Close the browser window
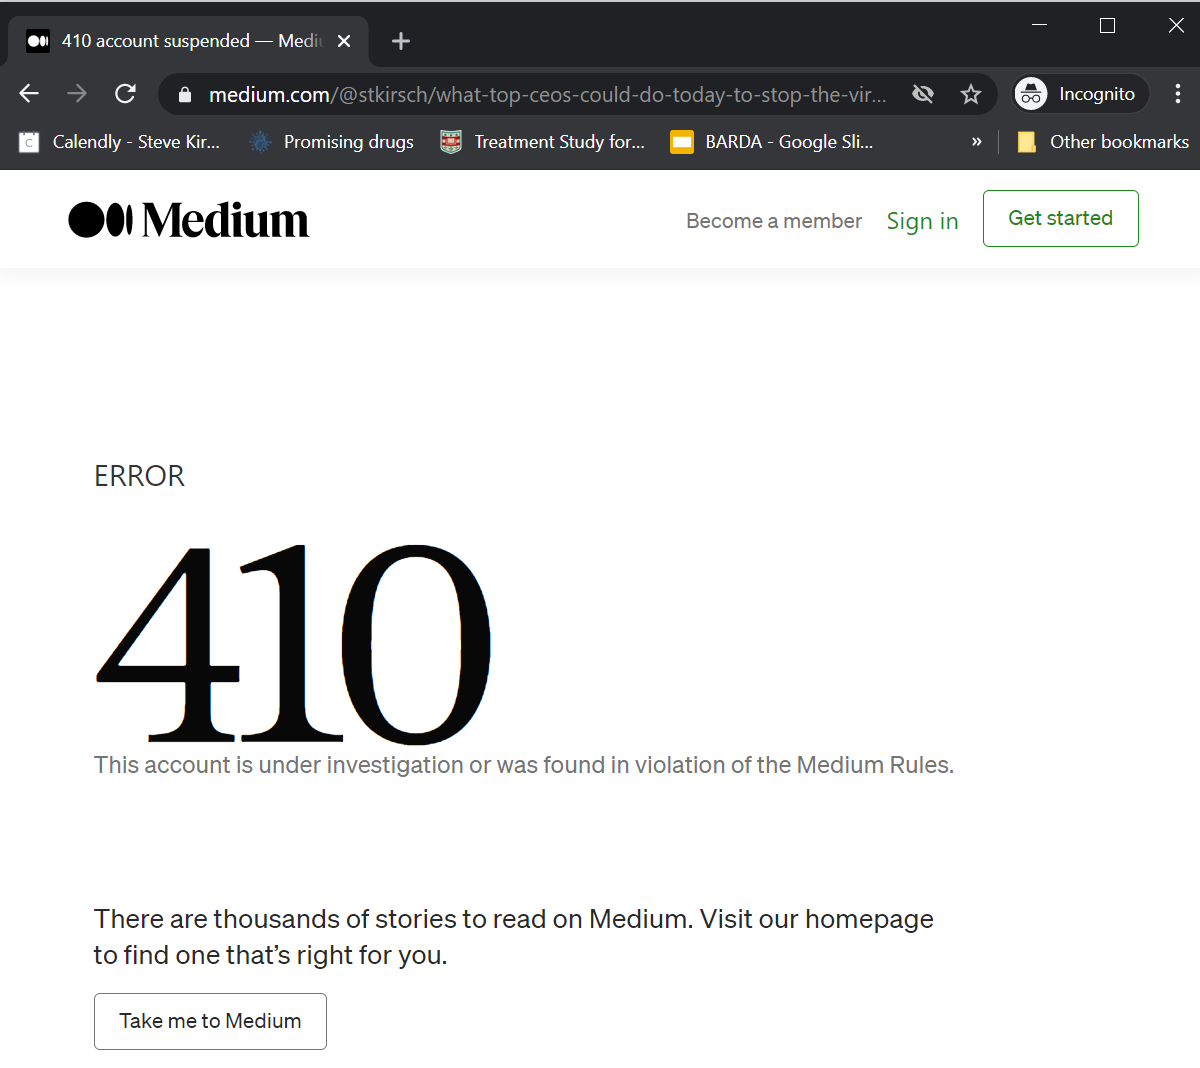 [x=1176, y=25]
